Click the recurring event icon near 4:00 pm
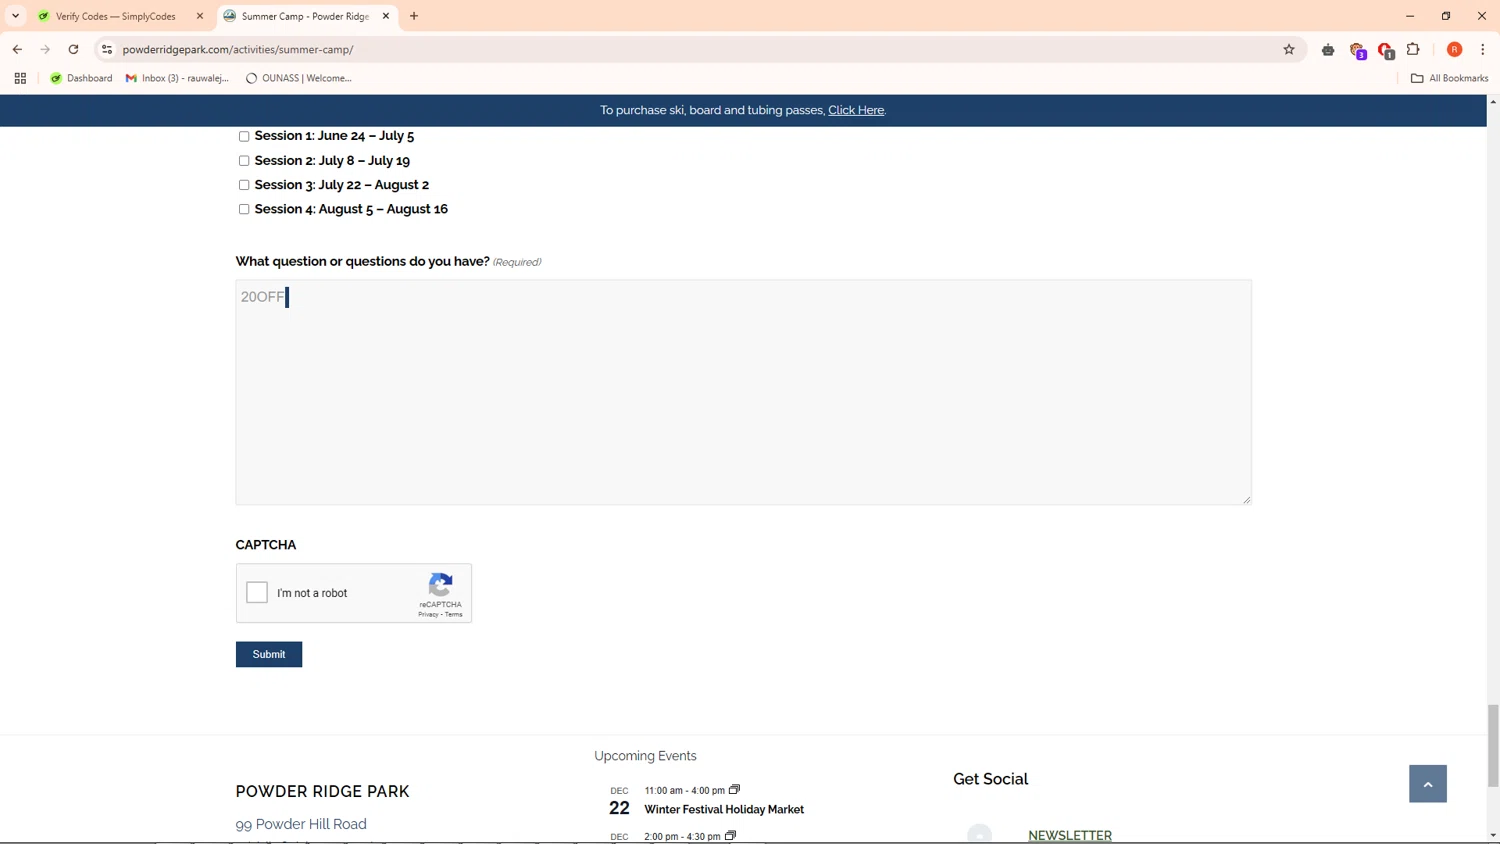The height and width of the screenshot is (844, 1500). tap(735, 789)
